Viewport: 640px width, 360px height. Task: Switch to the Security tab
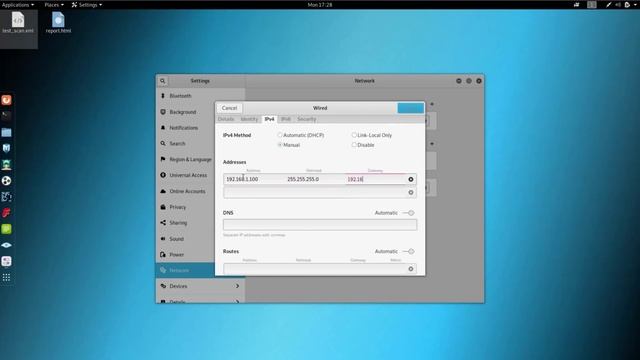307,119
